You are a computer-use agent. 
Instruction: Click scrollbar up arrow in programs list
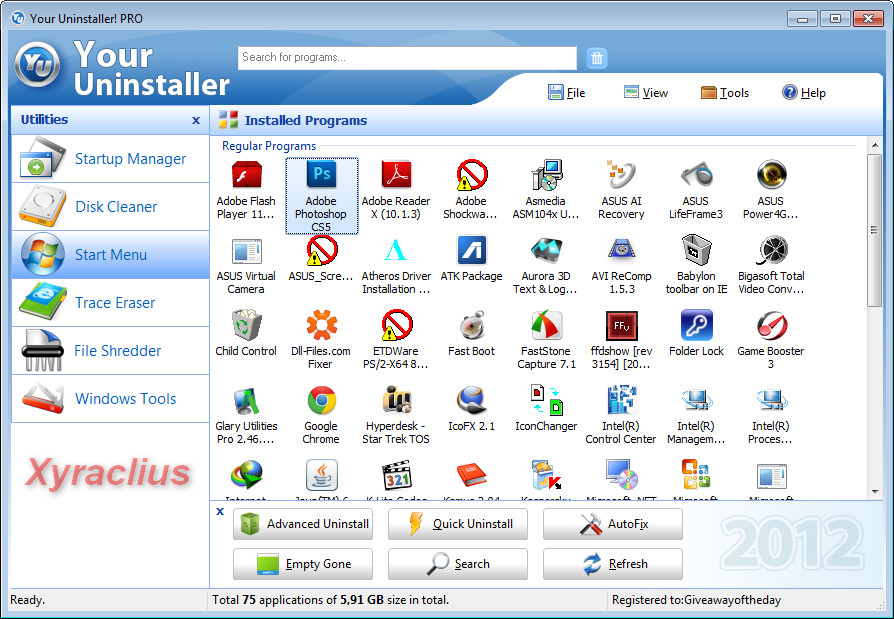click(x=875, y=145)
